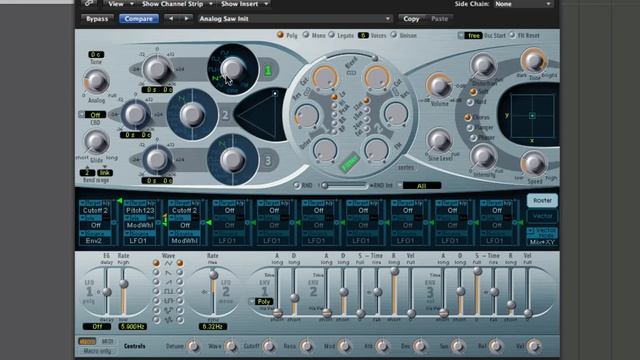640x360 pixels.
Task: Click the Paste button
Action: click(439, 19)
